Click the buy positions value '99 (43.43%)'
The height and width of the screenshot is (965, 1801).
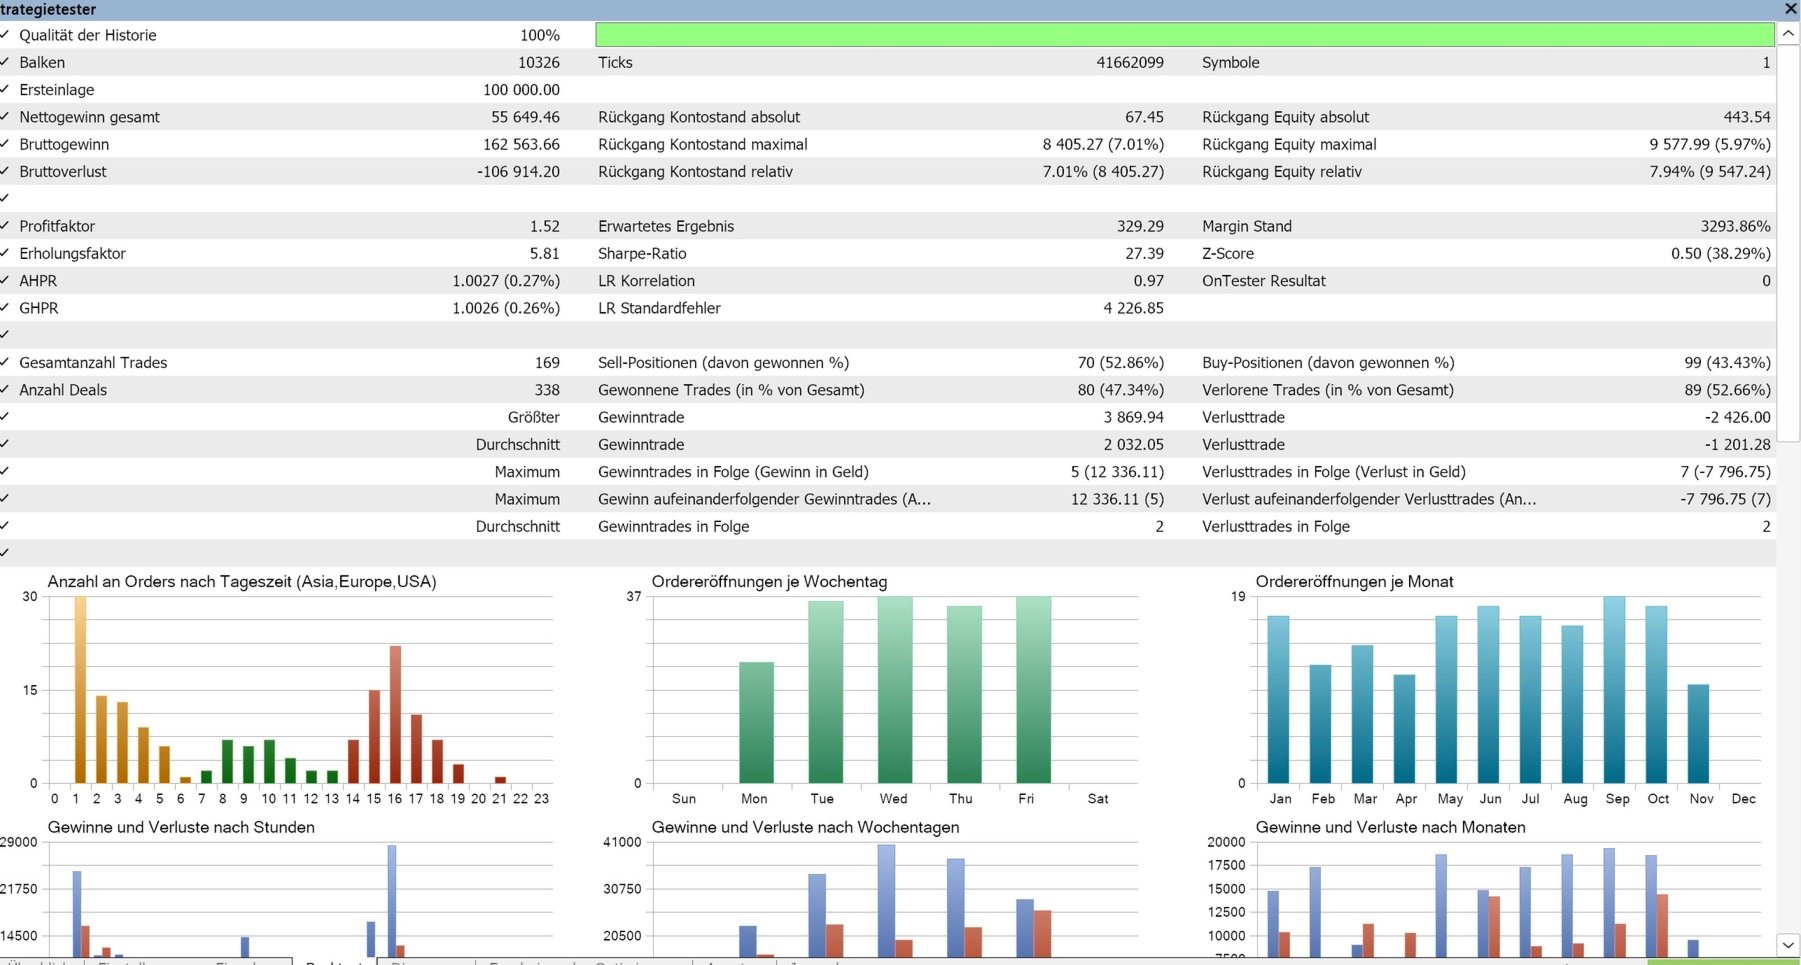(1727, 363)
